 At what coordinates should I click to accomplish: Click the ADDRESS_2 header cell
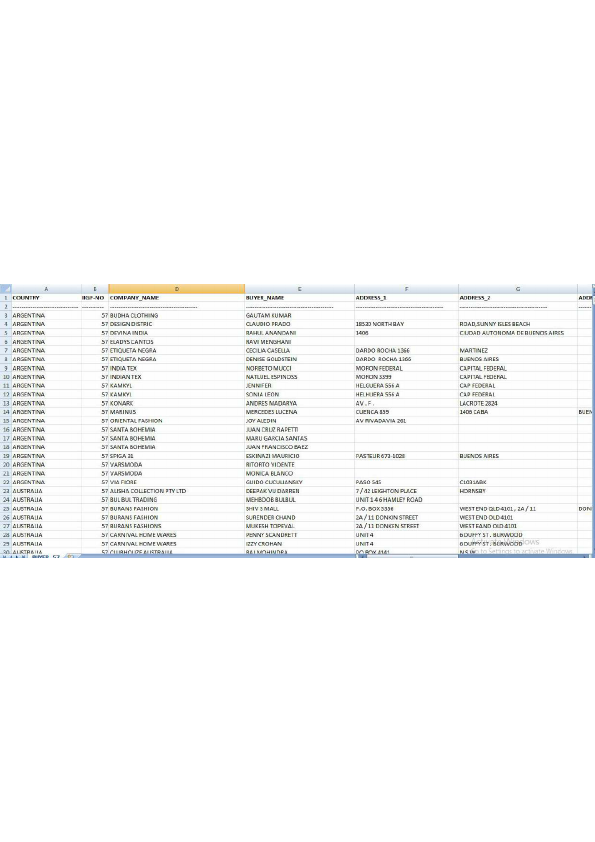coord(518,297)
